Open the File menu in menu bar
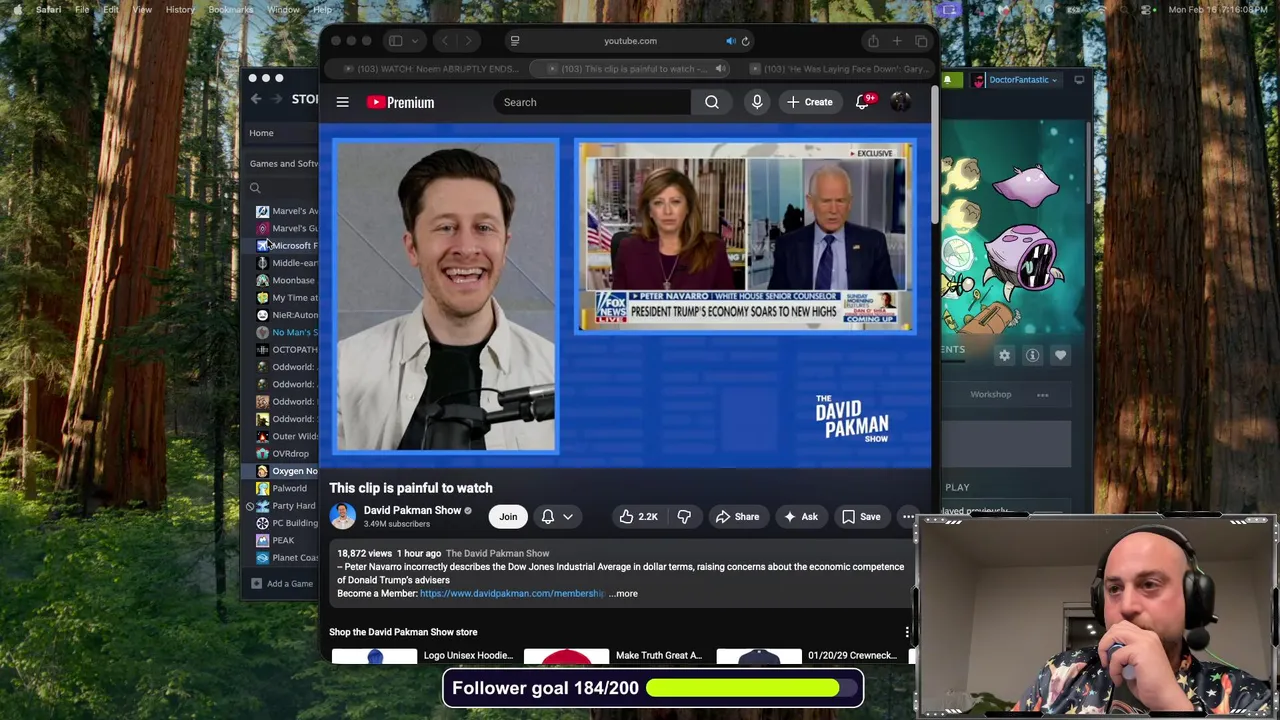The height and width of the screenshot is (720, 1280). point(82,10)
